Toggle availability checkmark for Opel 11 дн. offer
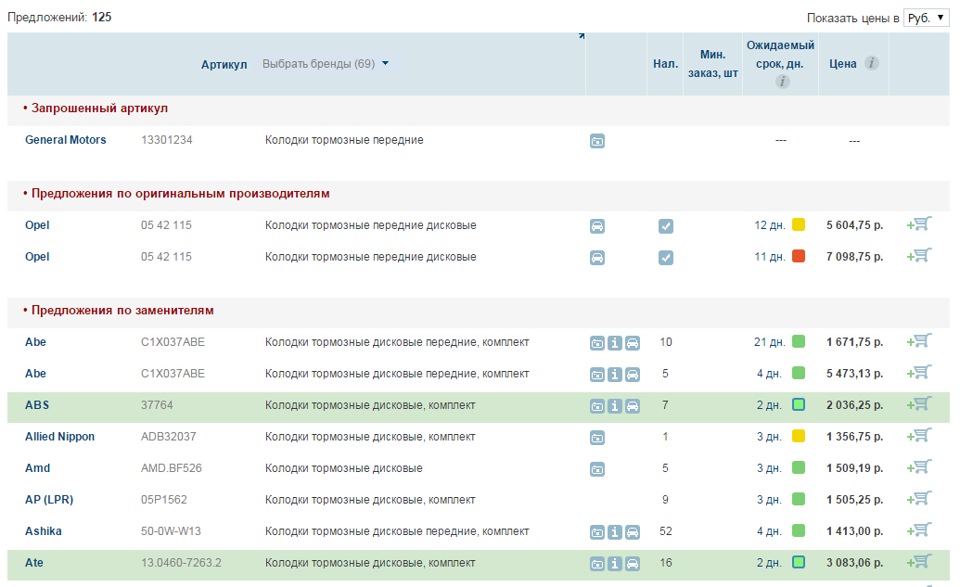Viewport: 960px width, 587px height. click(x=666, y=258)
